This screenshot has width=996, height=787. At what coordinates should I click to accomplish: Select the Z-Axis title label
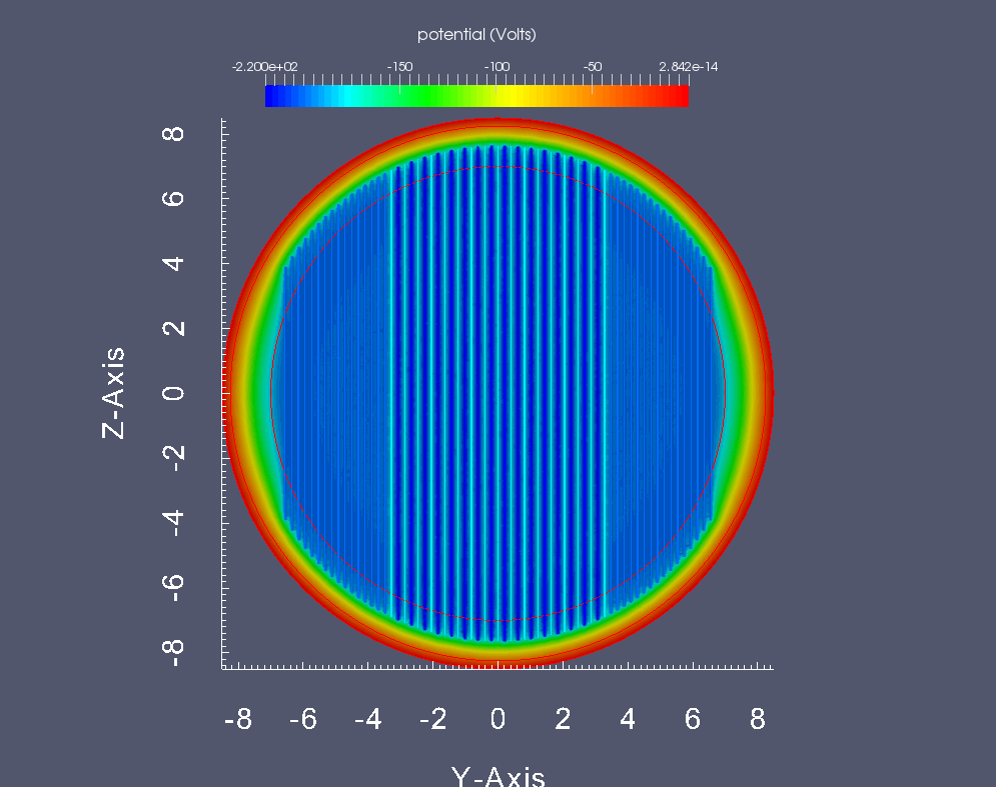114,393
